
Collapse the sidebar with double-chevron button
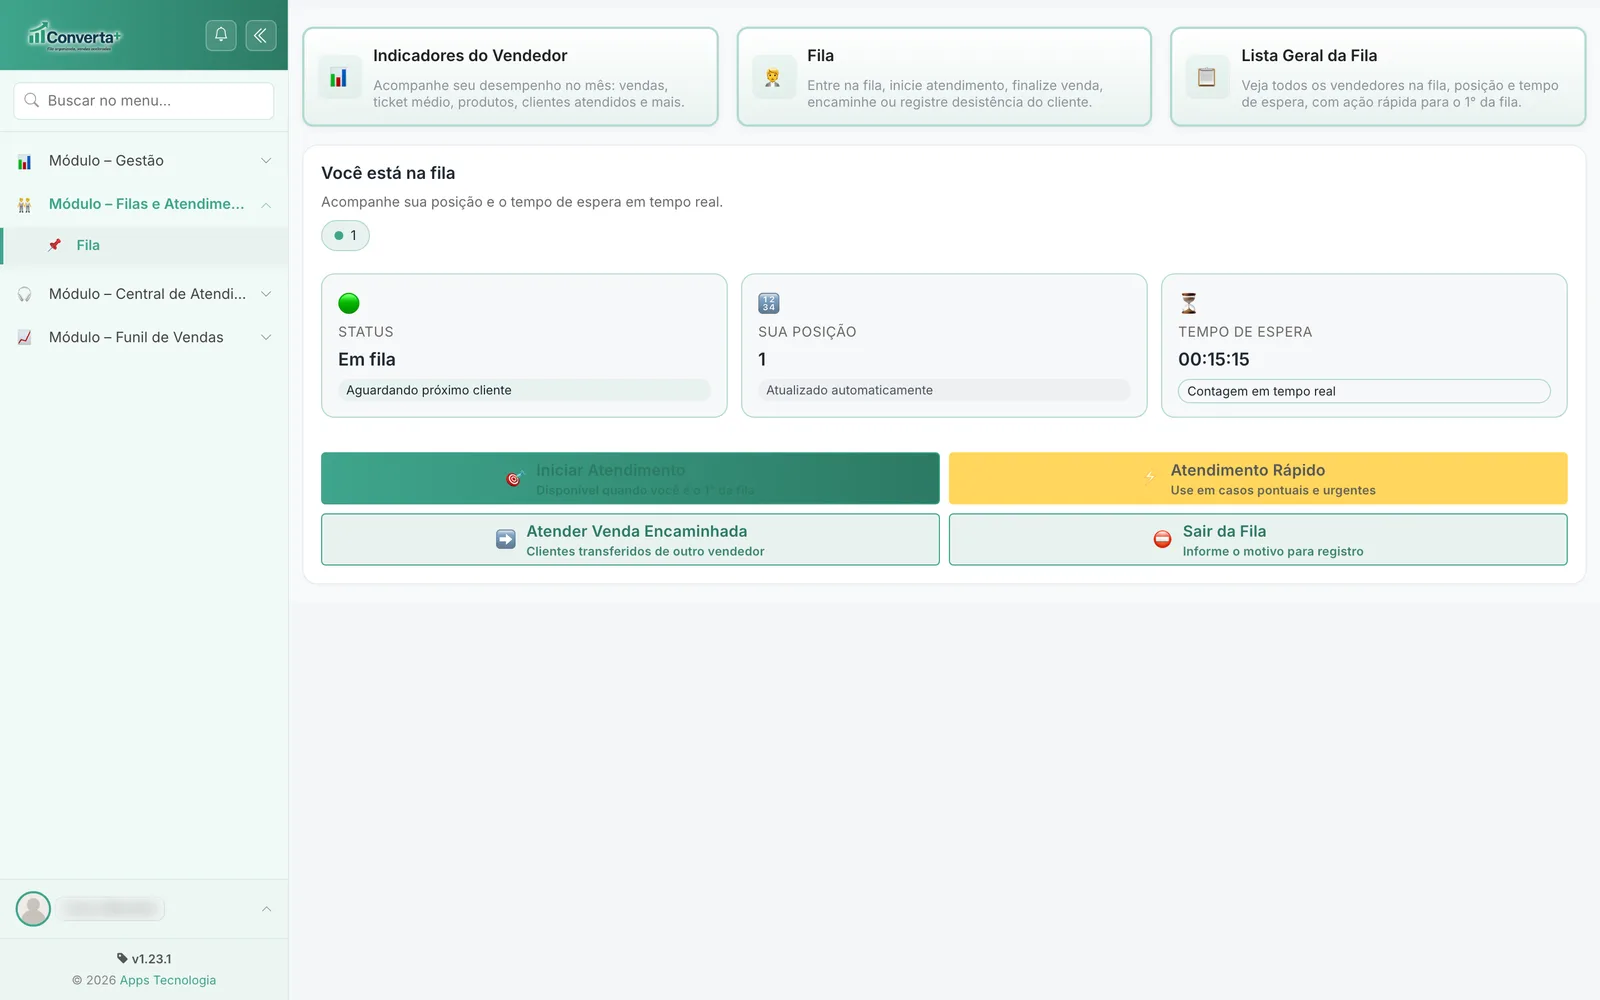[261, 35]
